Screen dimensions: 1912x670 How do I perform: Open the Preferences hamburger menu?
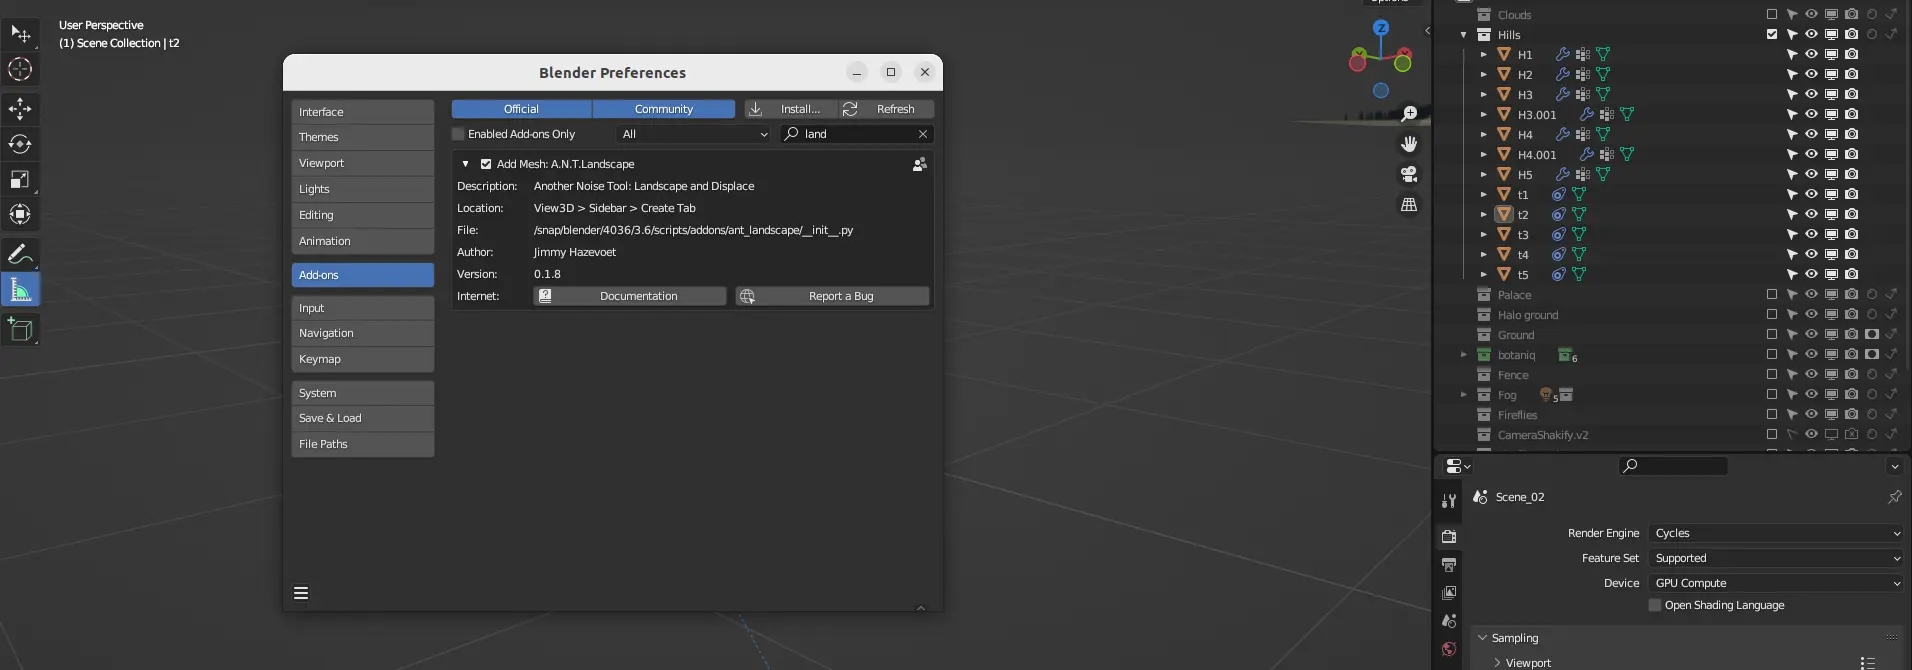tap(301, 593)
